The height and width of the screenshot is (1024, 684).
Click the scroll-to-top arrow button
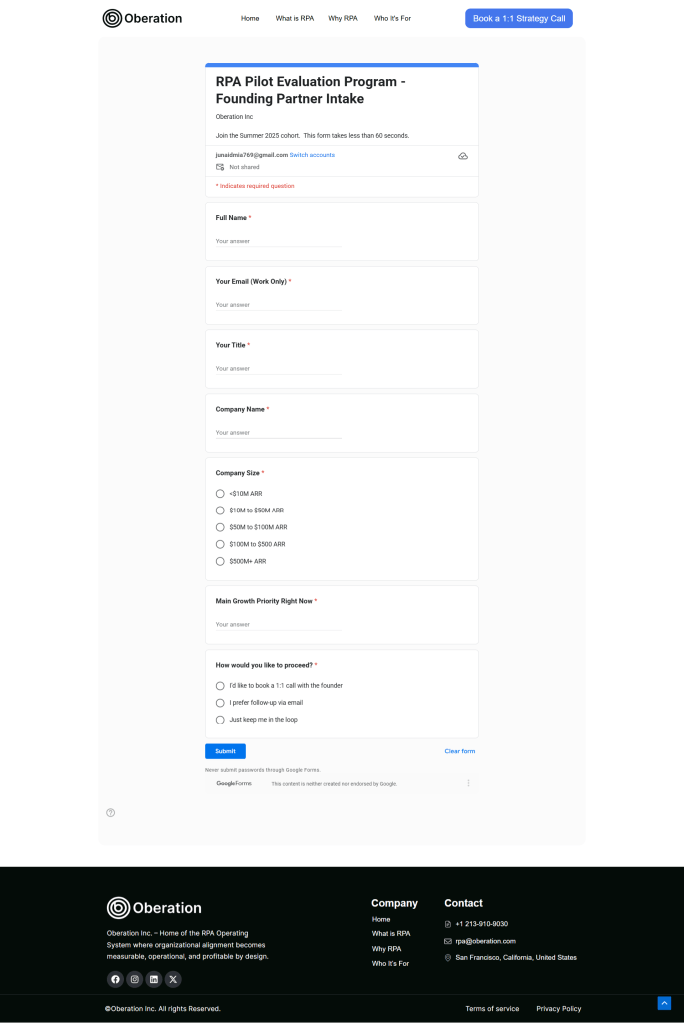pyautogui.click(x=664, y=1003)
